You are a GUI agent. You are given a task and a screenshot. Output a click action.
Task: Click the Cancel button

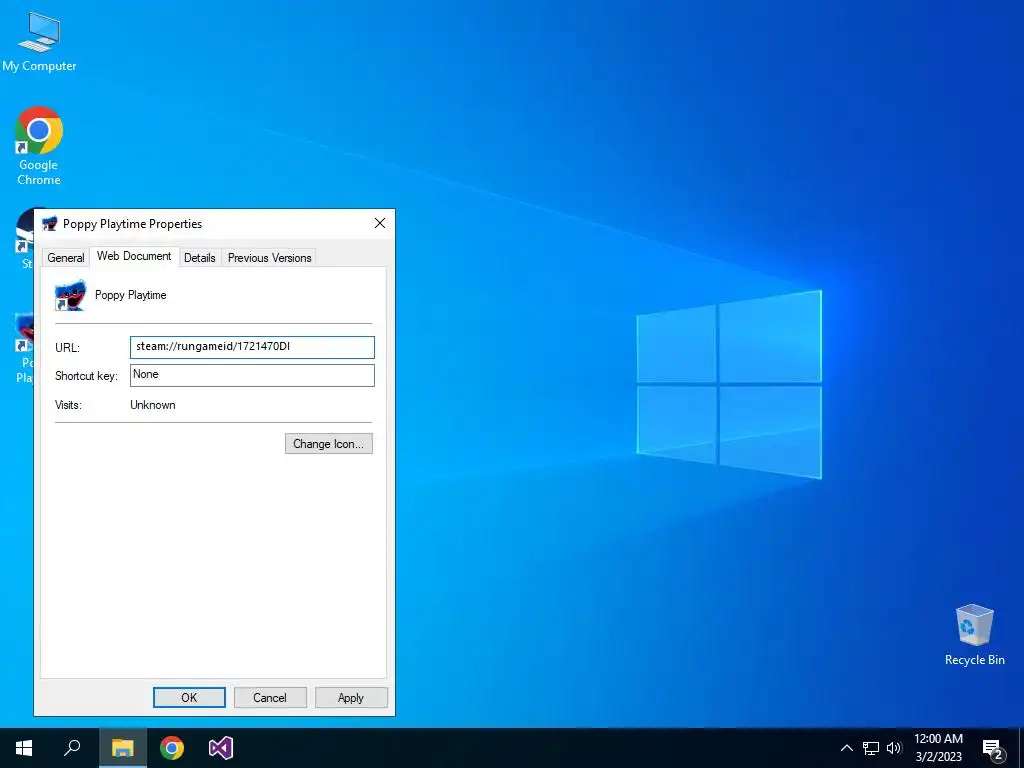[x=270, y=697]
